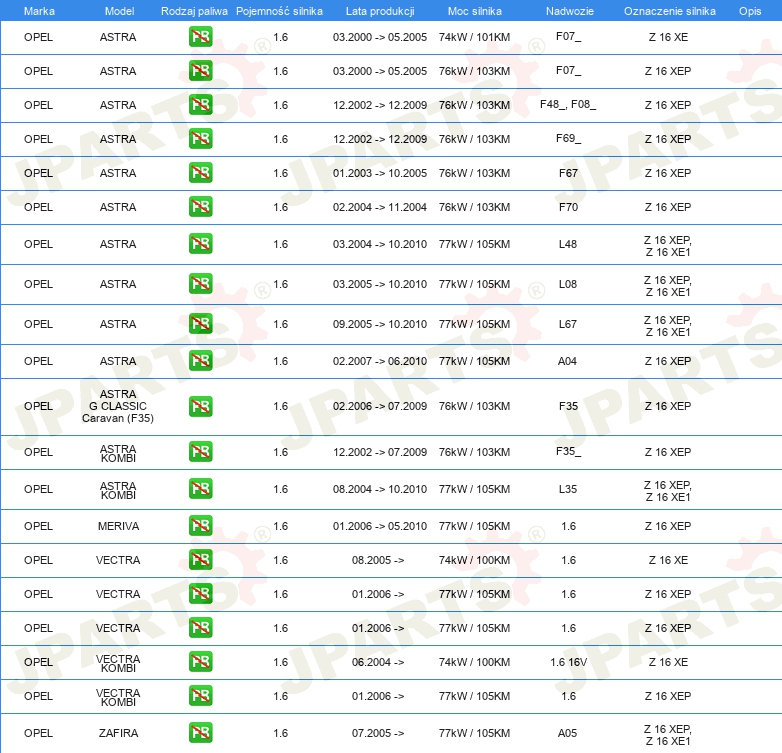Click the fuel icon in the Astra F67 row
The height and width of the screenshot is (753, 782).
[x=200, y=173]
